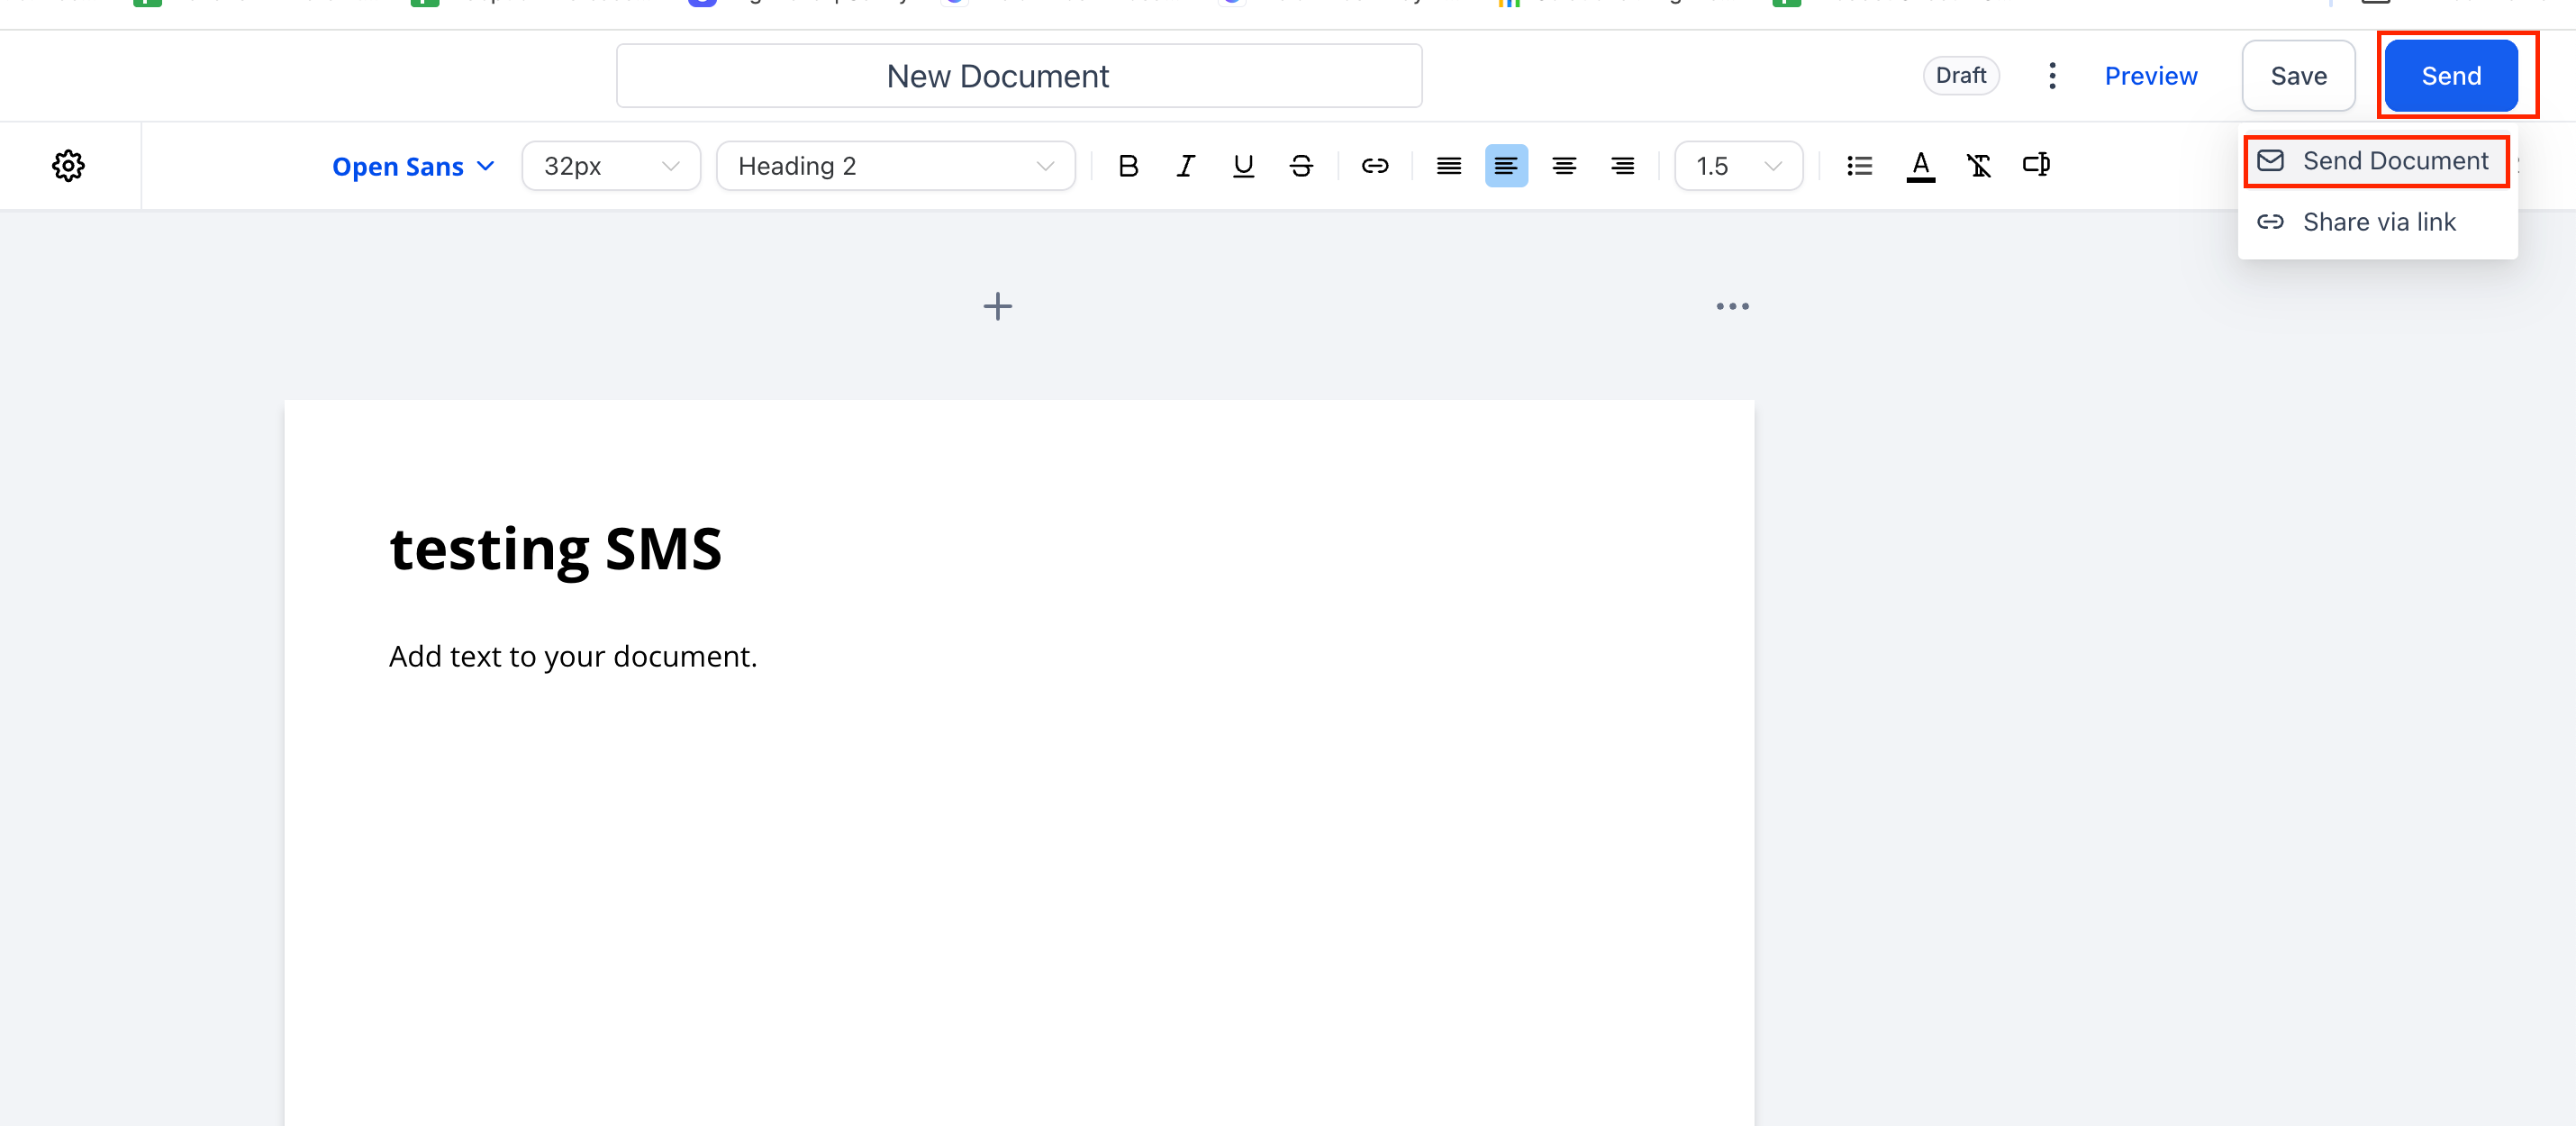Insert a hyperlink from the toolbar
This screenshot has width=2576, height=1126.
click(x=1374, y=166)
